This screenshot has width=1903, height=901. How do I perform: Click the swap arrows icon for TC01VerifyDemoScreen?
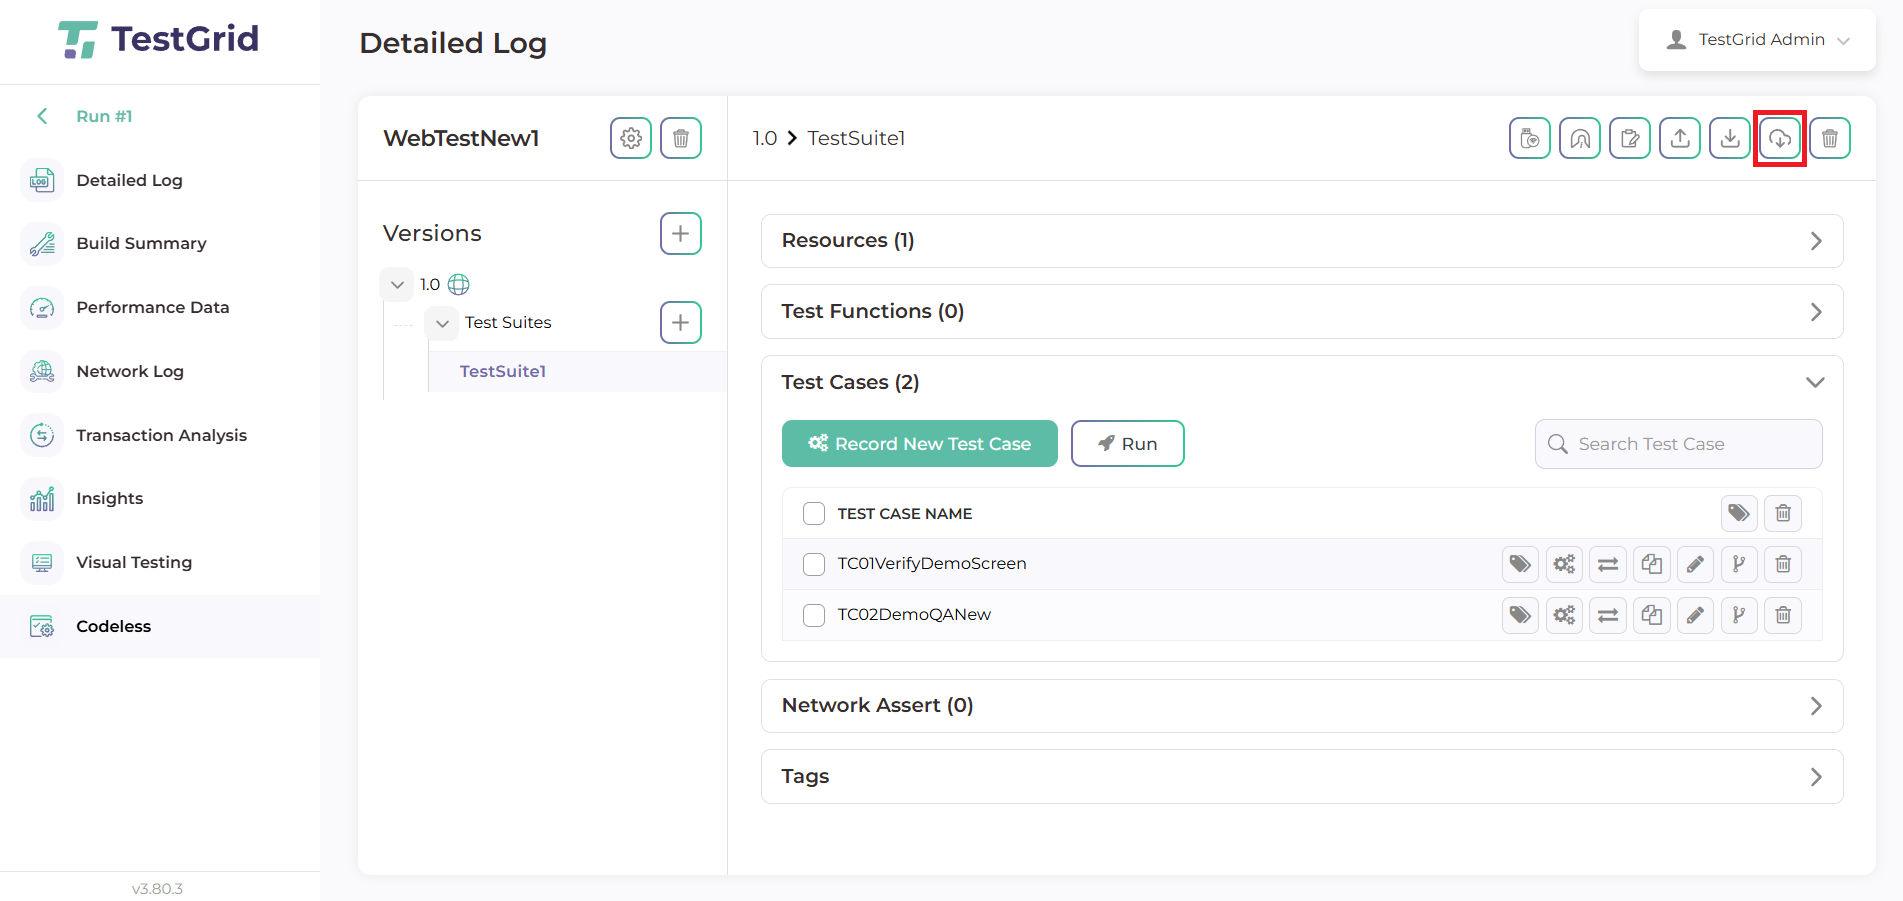(1608, 564)
